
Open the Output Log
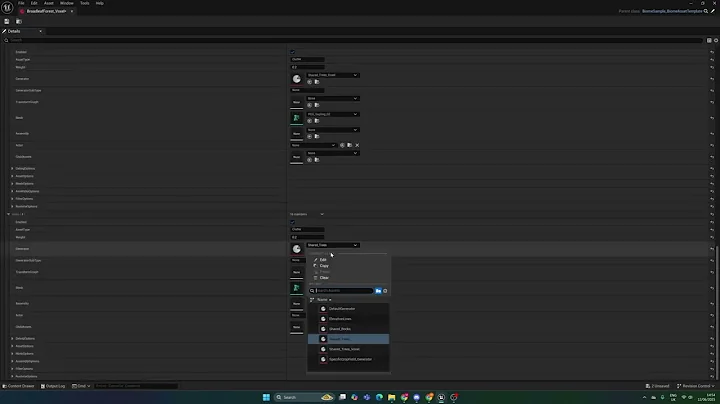[x=53, y=386]
